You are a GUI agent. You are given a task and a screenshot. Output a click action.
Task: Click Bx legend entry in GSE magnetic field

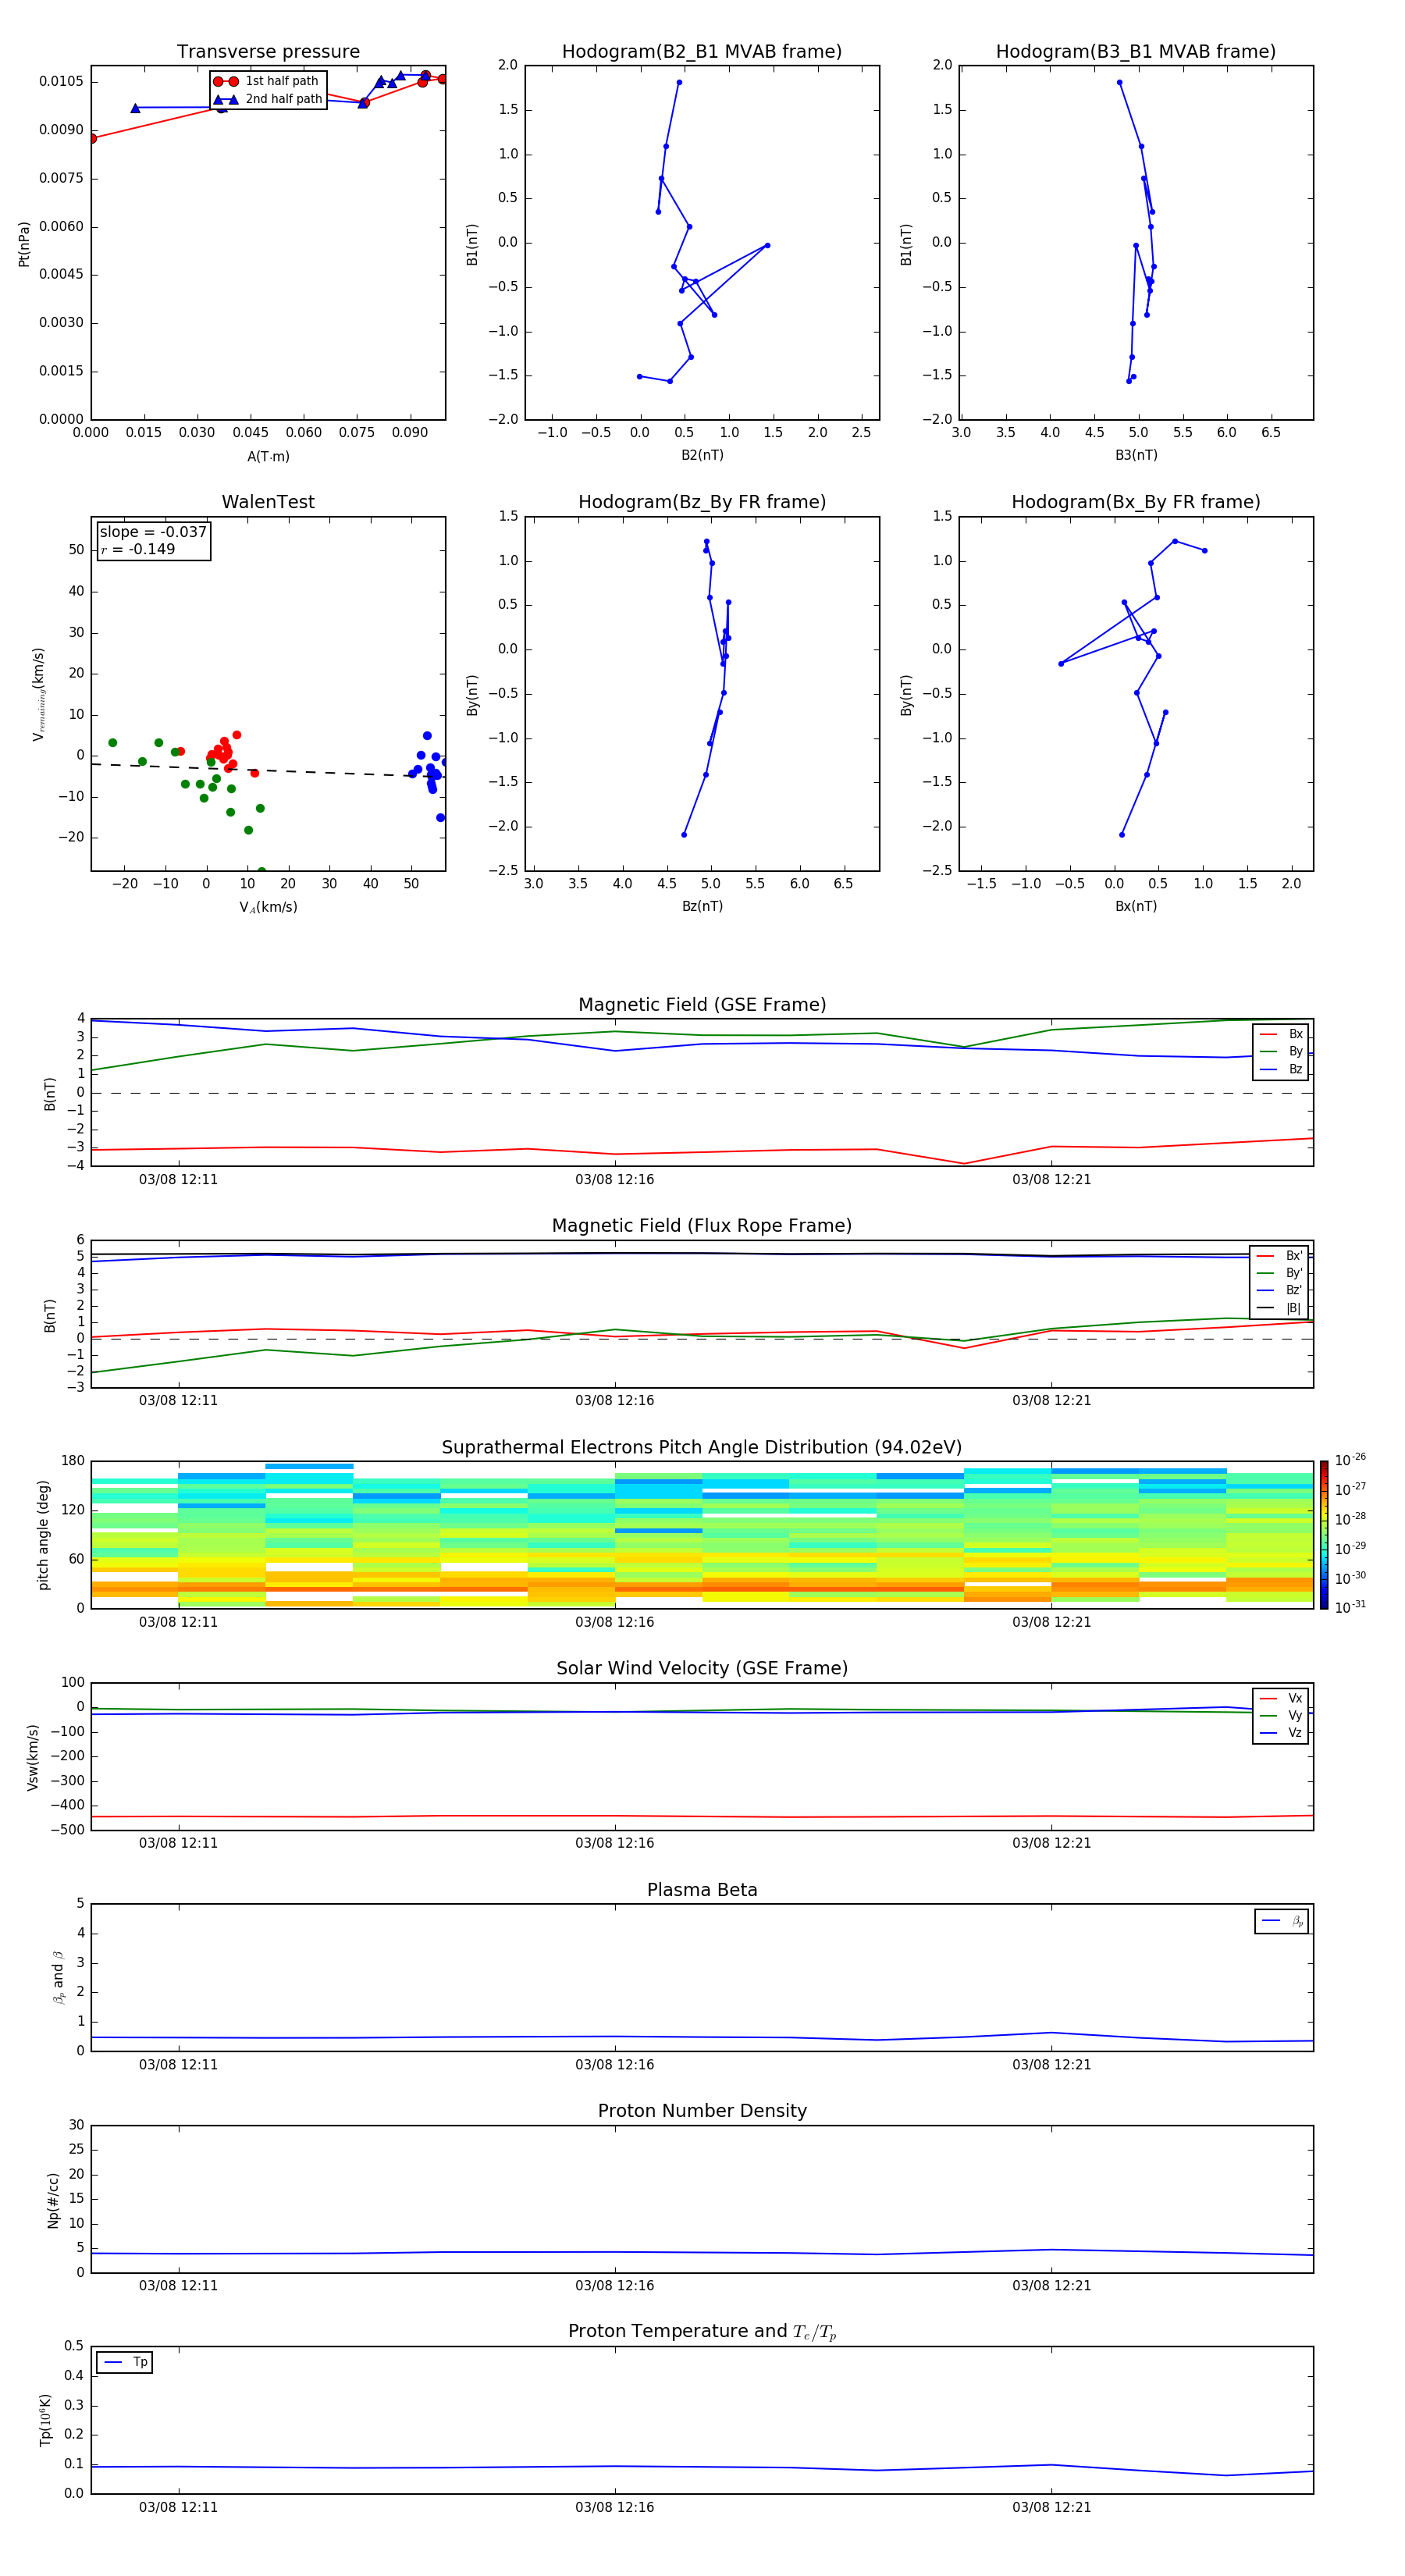[1281, 1034]
